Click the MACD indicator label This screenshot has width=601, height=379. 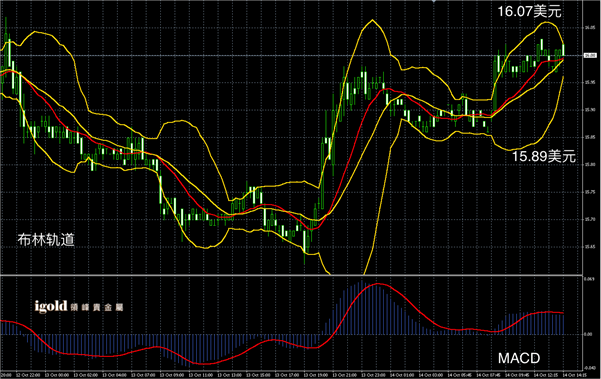pyautogui.click(x=519, y=358)
